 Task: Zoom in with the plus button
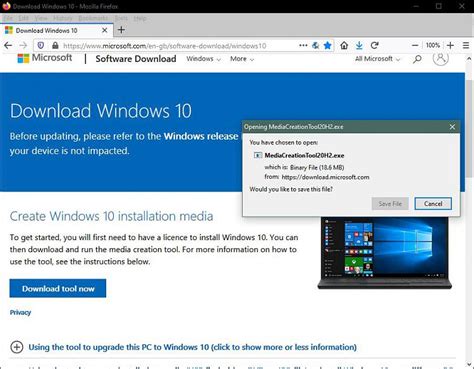click(x=450, y=45)
